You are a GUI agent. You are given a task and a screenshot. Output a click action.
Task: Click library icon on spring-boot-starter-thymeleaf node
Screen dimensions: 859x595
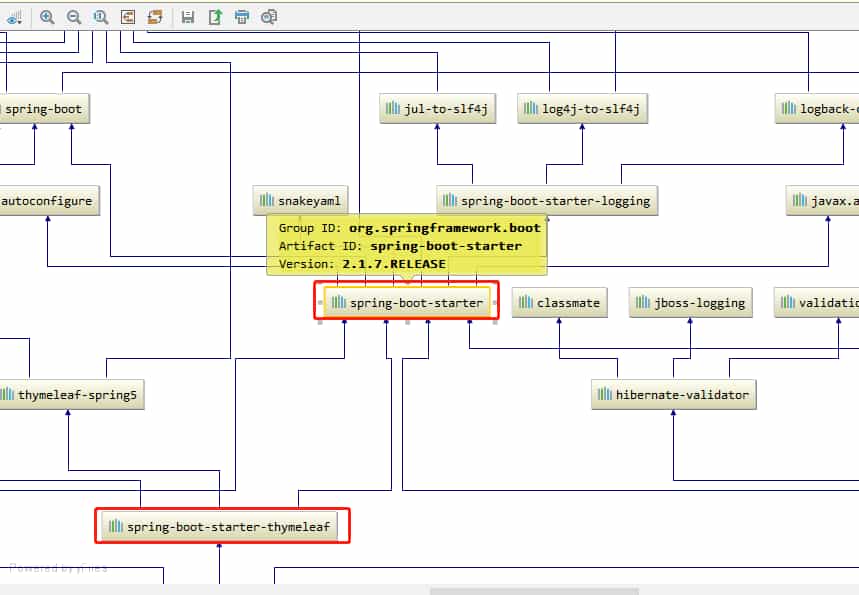pos(116,526)
